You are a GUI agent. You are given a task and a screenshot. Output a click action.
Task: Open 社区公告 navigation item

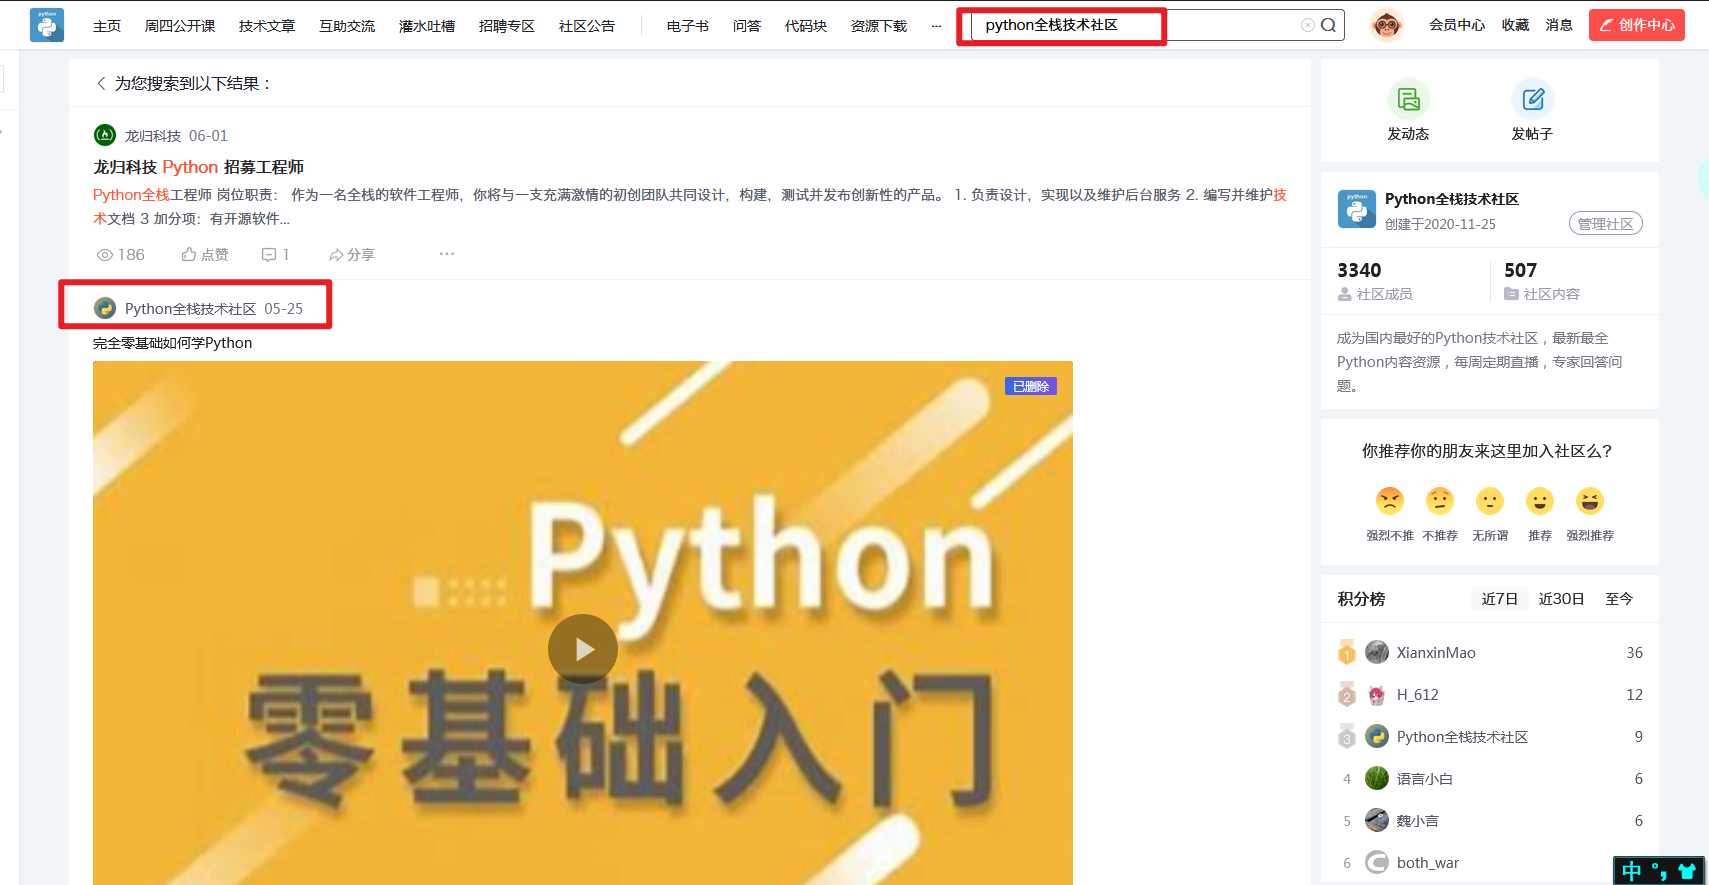pyautogui.click(x=587, y=26)
